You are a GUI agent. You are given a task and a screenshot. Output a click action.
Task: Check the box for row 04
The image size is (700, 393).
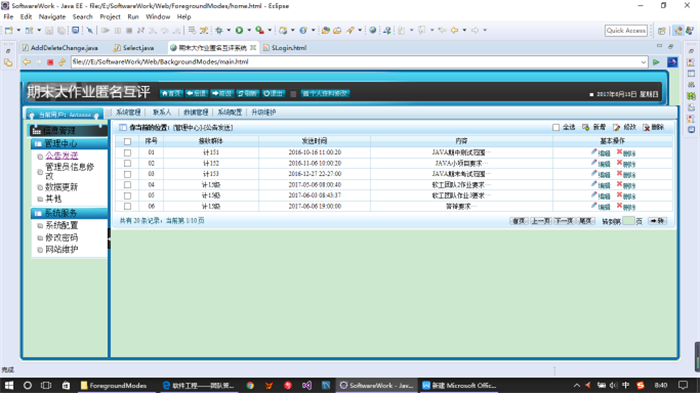point(128,185)
